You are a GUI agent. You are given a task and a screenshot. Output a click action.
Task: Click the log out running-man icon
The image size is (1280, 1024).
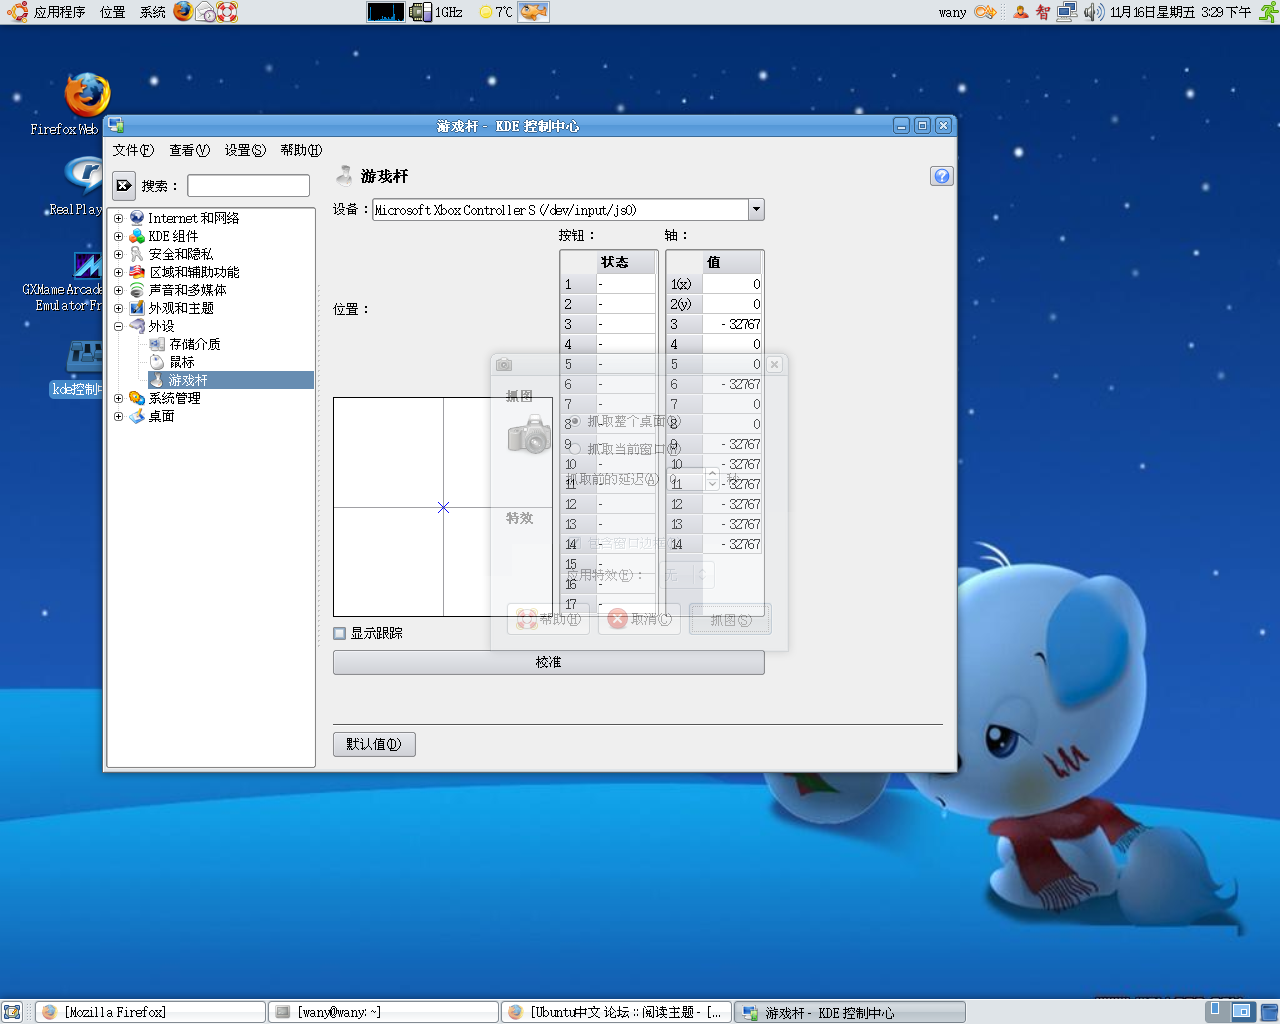coord(1268,12)
